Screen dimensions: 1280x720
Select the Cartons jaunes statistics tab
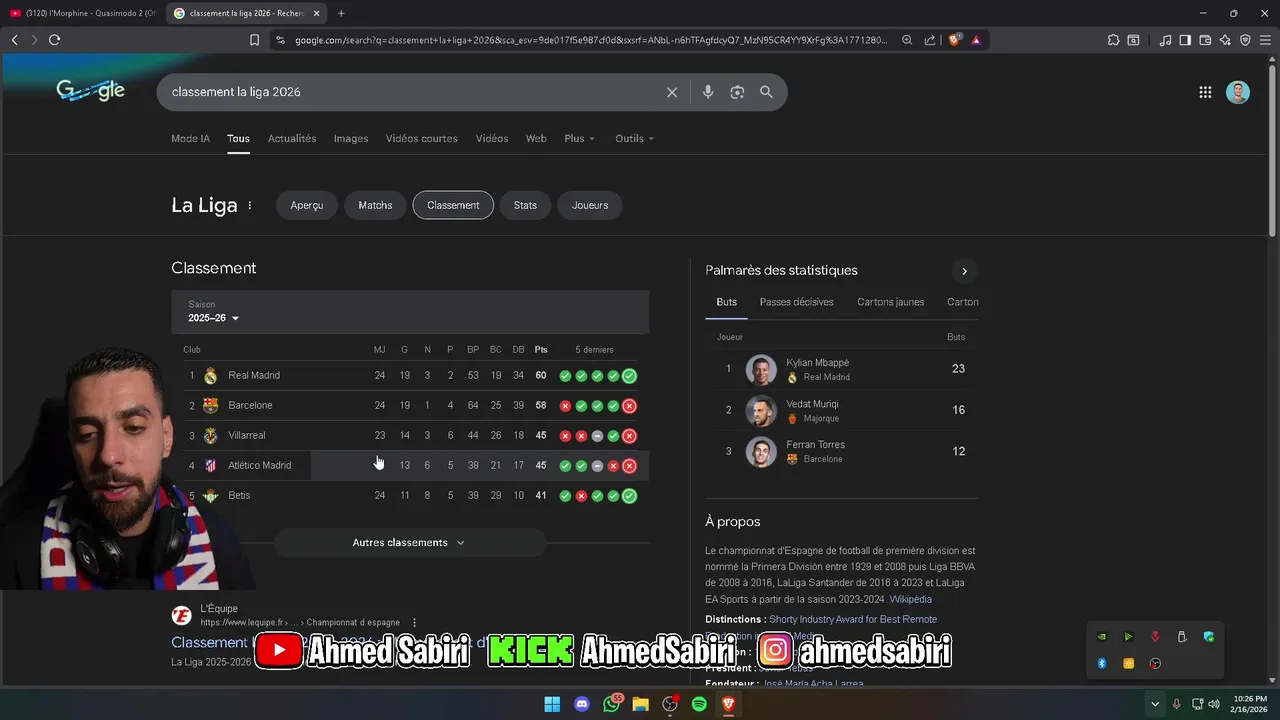click(890, 302)
